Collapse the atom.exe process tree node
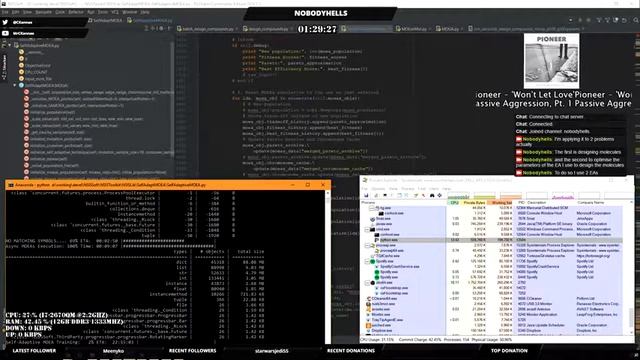Screen dimensions: 640x360 click(367, 282)
